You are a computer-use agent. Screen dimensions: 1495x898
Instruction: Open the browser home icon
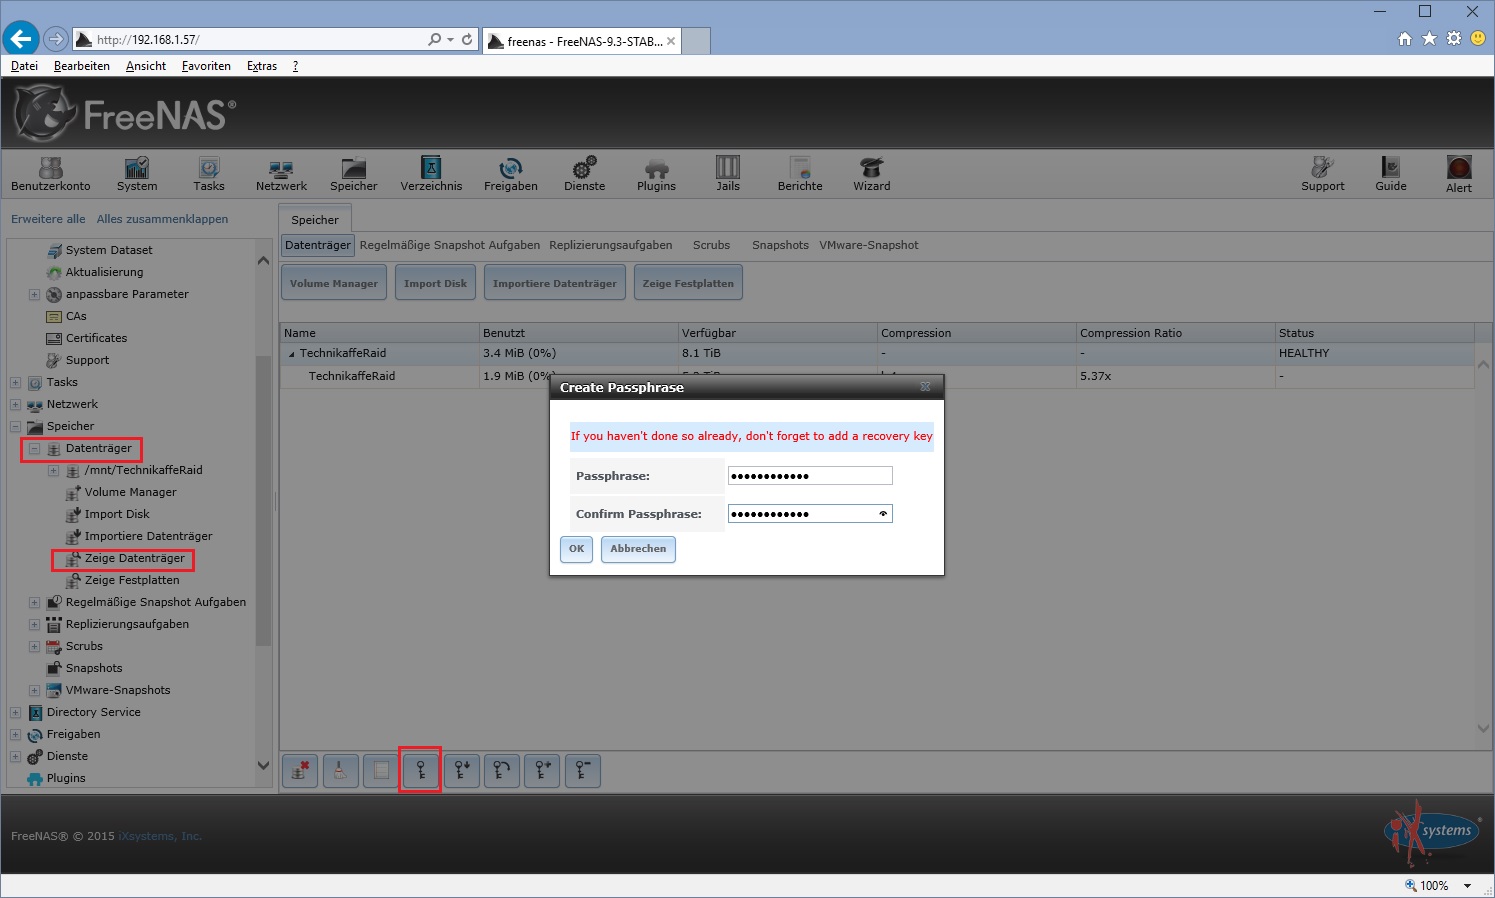click(1405, 39)
